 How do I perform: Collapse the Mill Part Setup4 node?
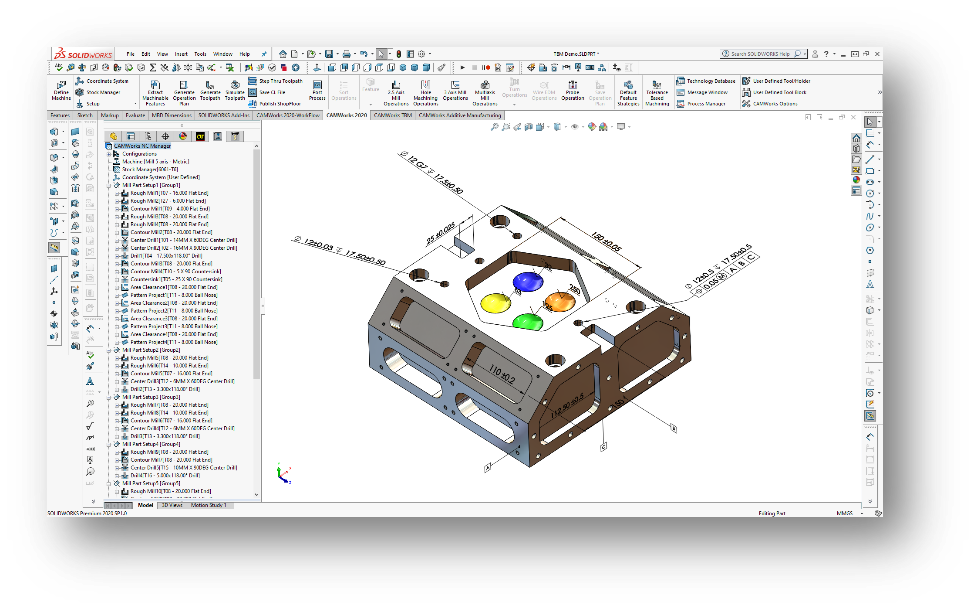(109, 445)
